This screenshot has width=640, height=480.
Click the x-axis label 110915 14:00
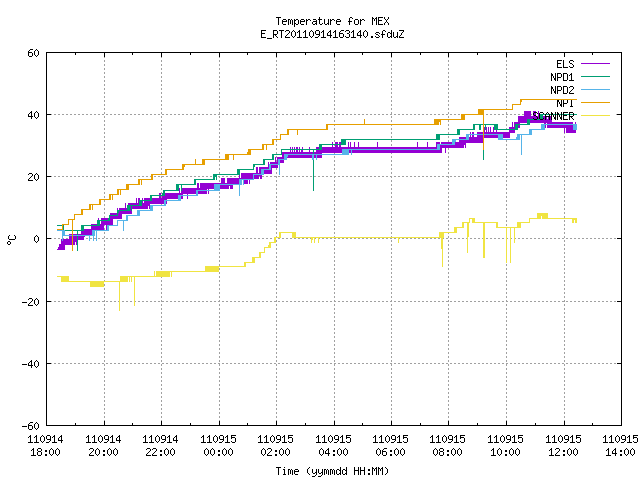click(x=620, y=445)
